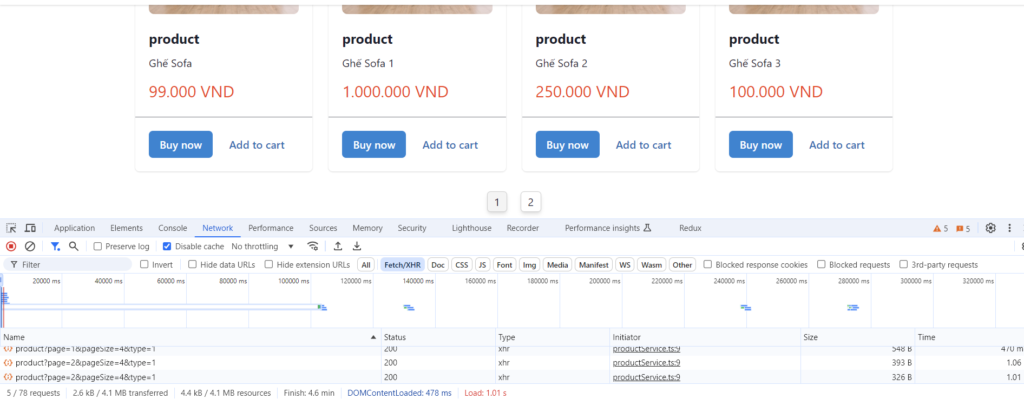The image size is (1024, 399).
Task: Sort requests by Status column
Action: click(438, 338)
